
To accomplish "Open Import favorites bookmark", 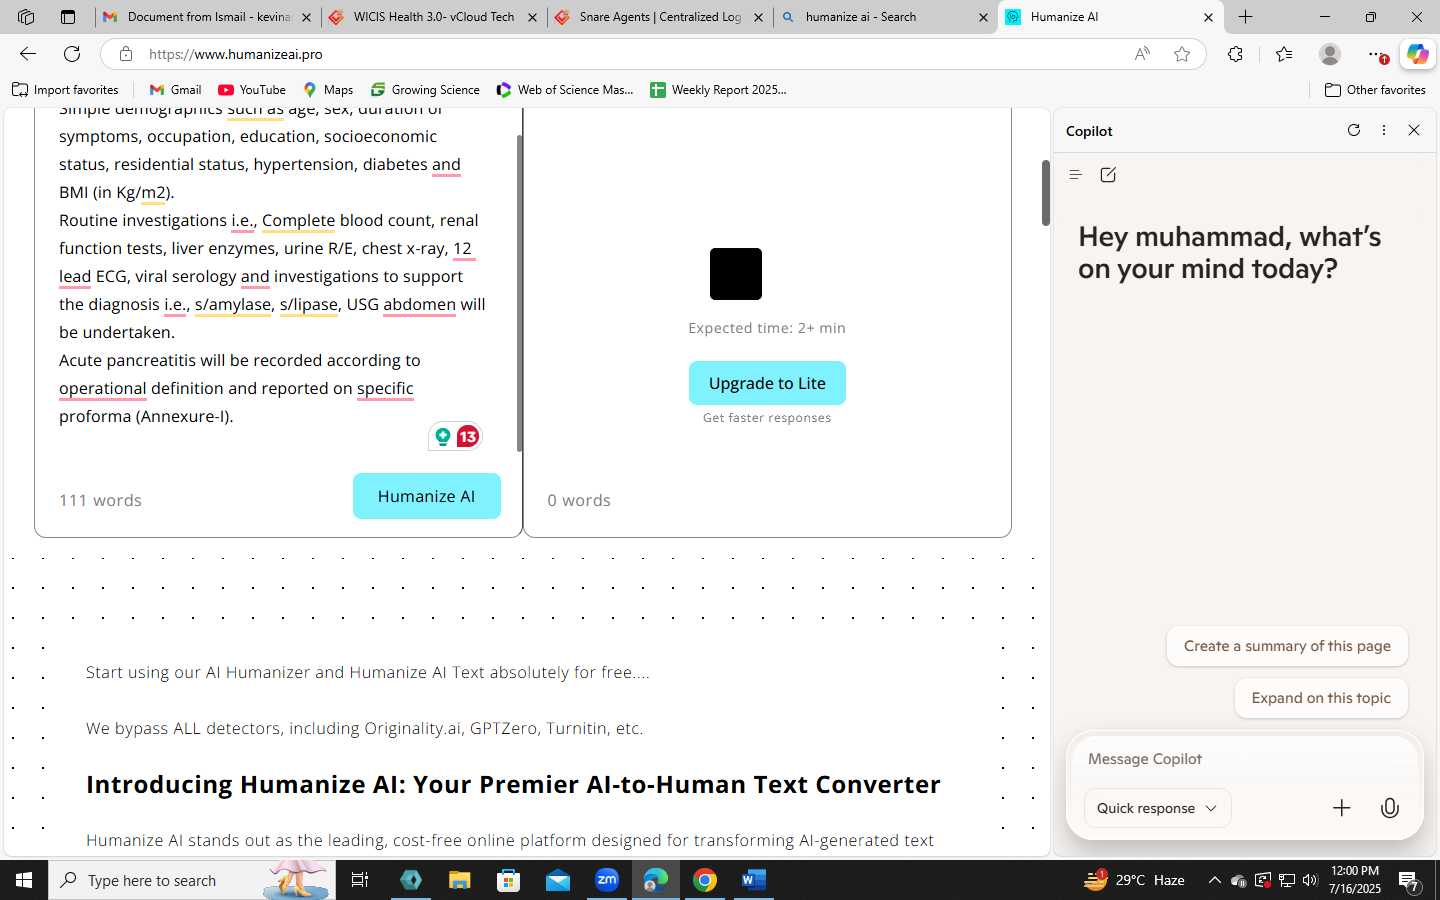I will [65, 90].
